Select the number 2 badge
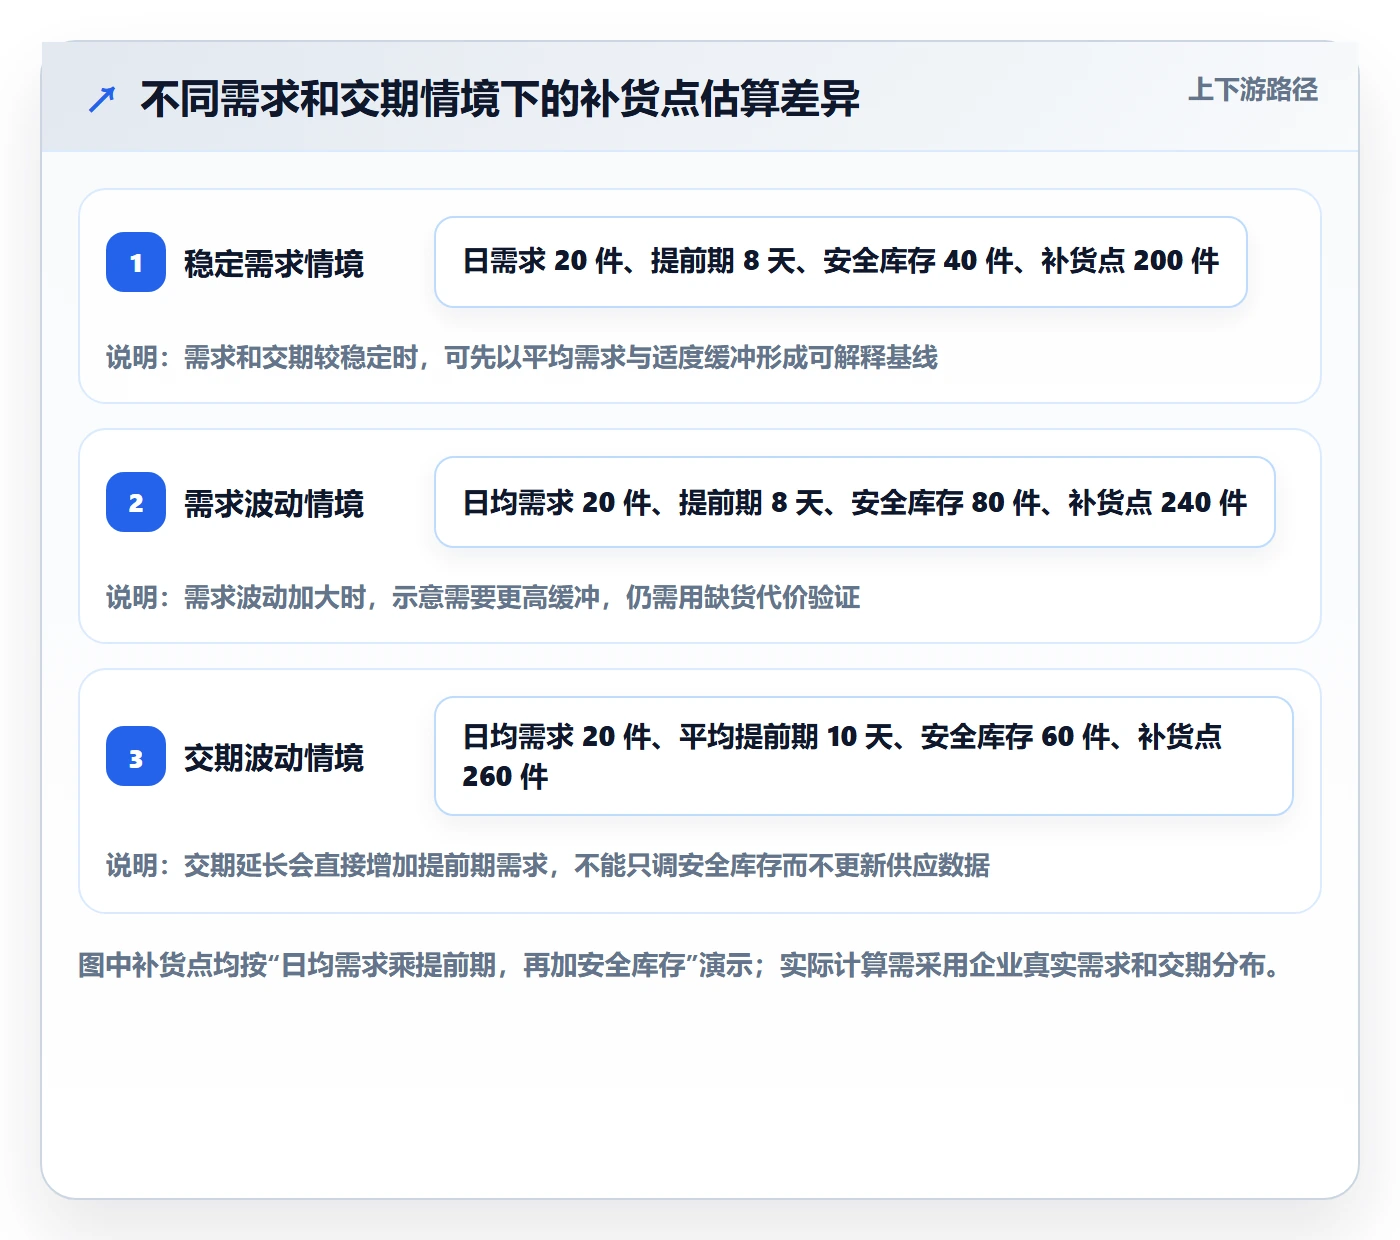 click(136, 502)
